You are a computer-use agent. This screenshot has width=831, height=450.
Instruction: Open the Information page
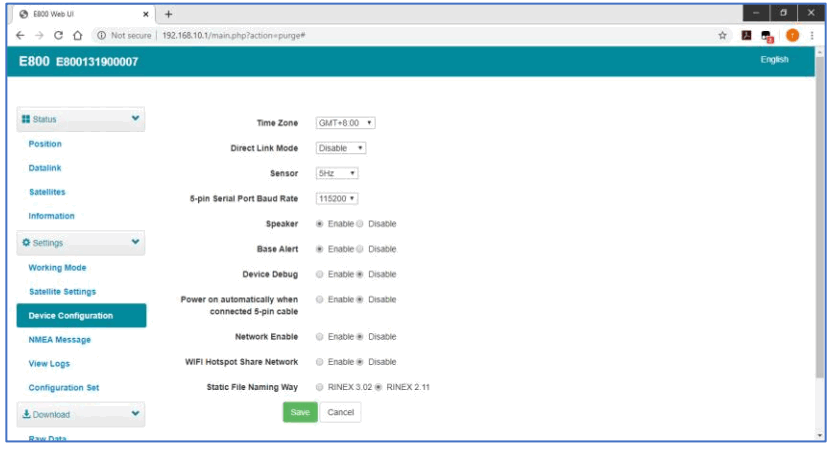(x=51, y=216)
